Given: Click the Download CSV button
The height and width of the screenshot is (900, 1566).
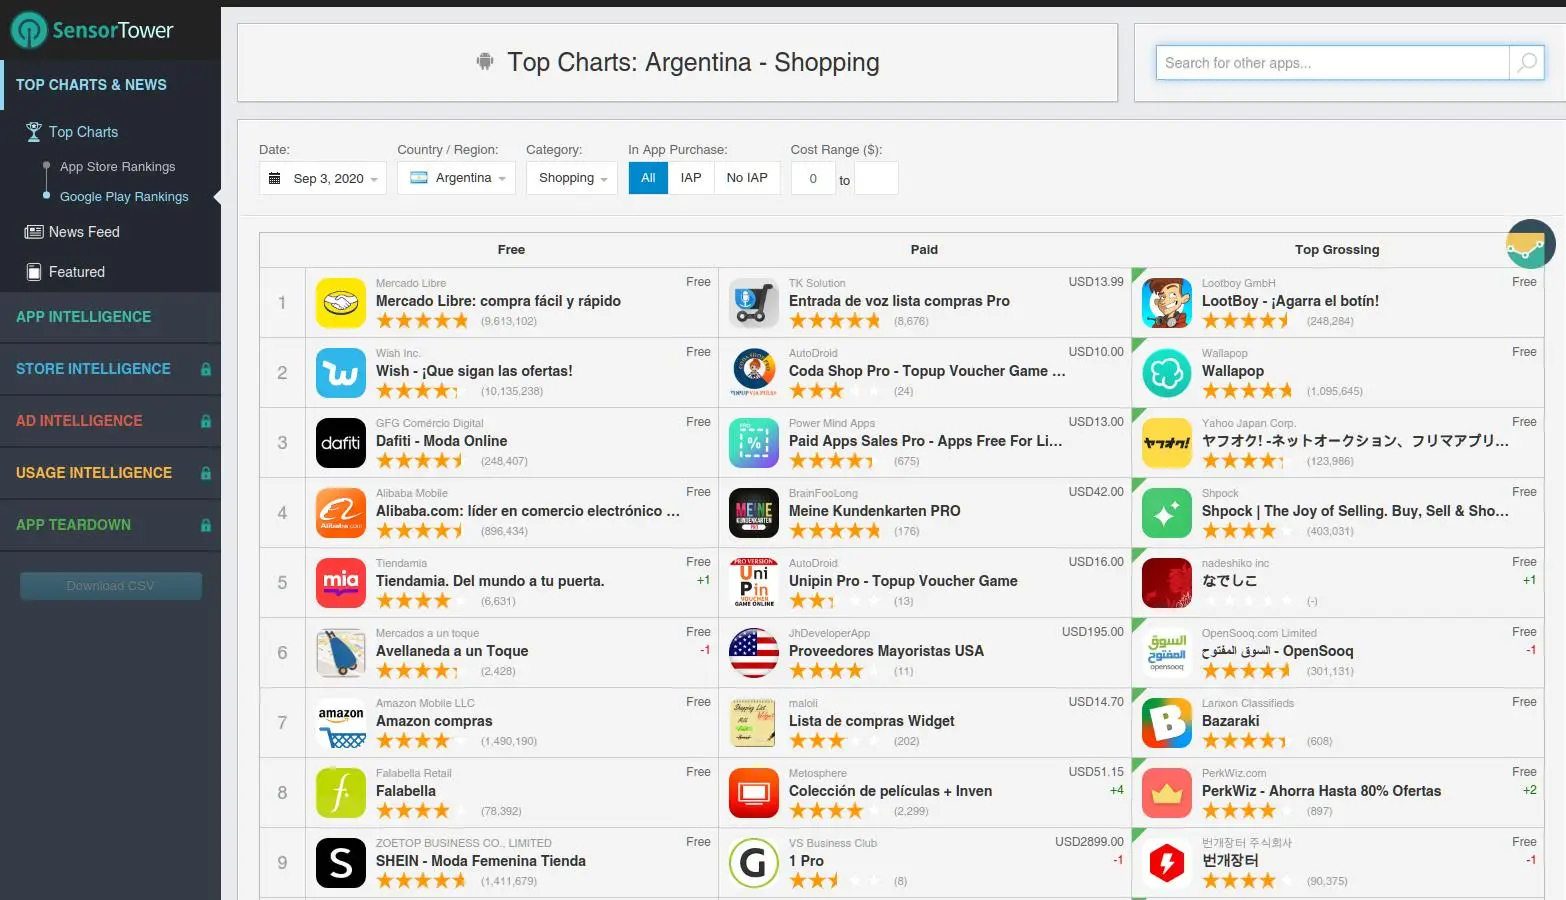Looking at the screenshot, I should (111, 586).
